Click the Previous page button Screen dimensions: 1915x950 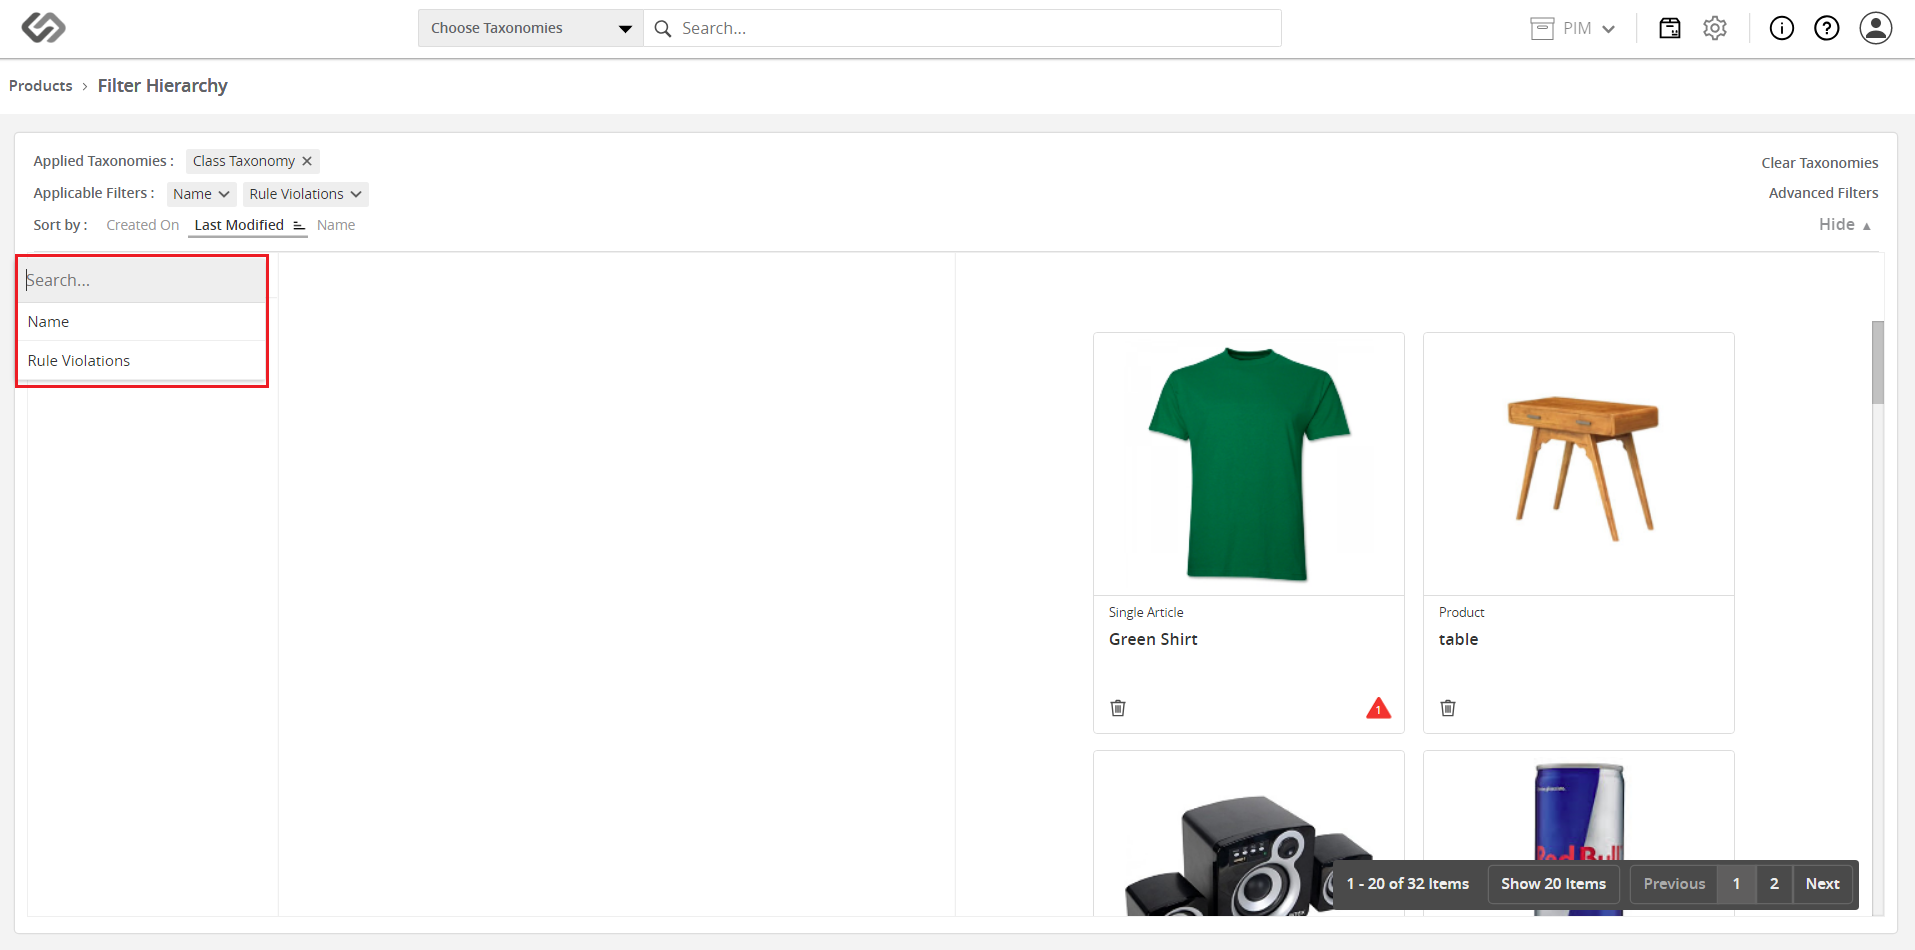point(1674,884)
